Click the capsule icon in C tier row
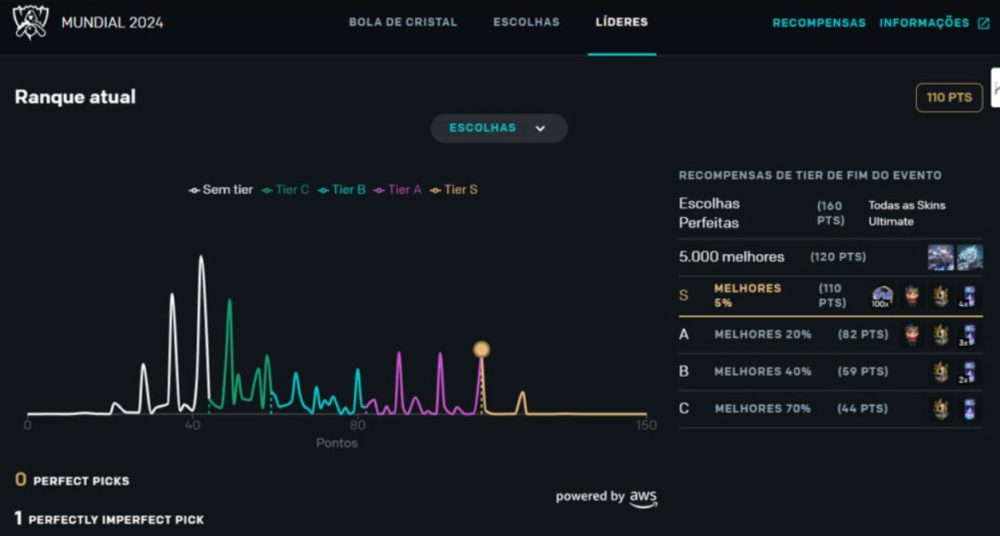1000x536 pixels. [x=968, y=409]
